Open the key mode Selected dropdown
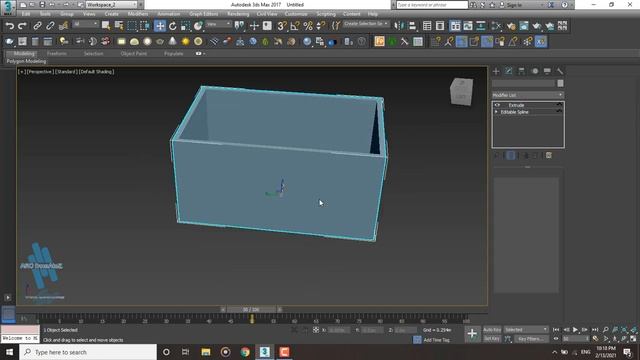 526,330
